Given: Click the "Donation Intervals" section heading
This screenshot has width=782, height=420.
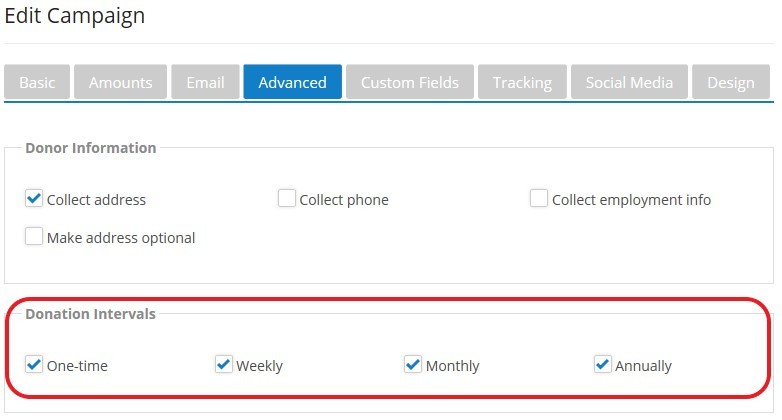Looking at the screenshot, I should tap(90, 314).
